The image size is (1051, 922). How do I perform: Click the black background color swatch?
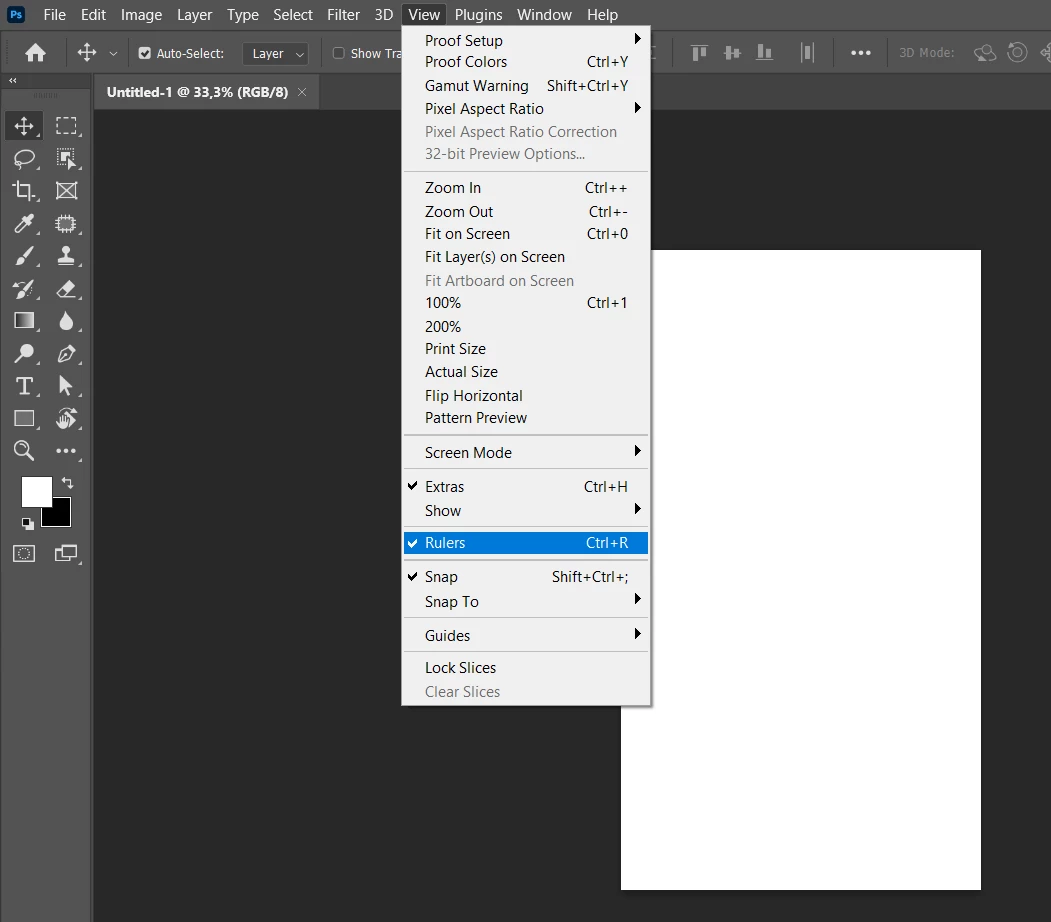pos(60,515)
